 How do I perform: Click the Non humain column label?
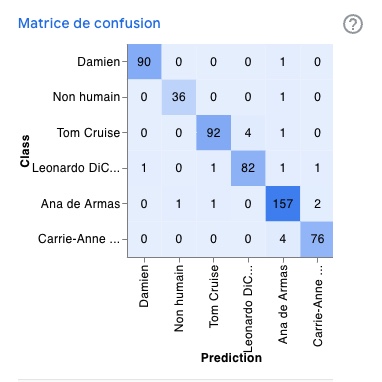click(x=179, y=298)
